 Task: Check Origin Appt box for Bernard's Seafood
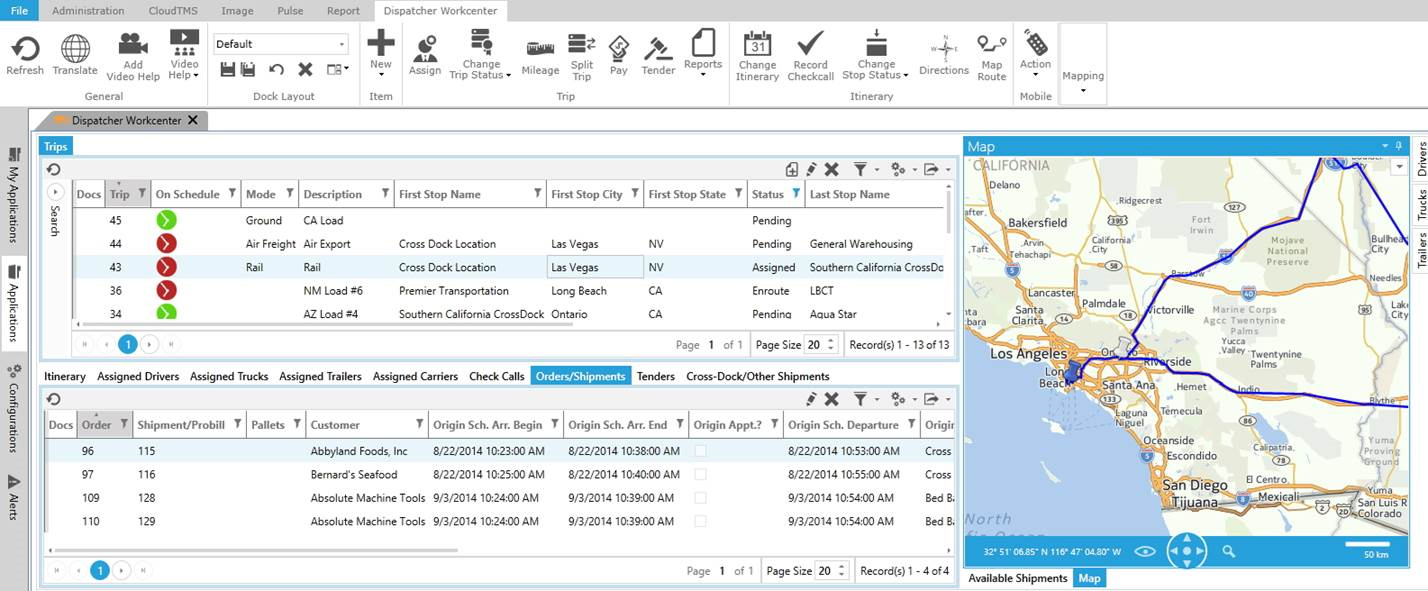click(x=700, y=475)
